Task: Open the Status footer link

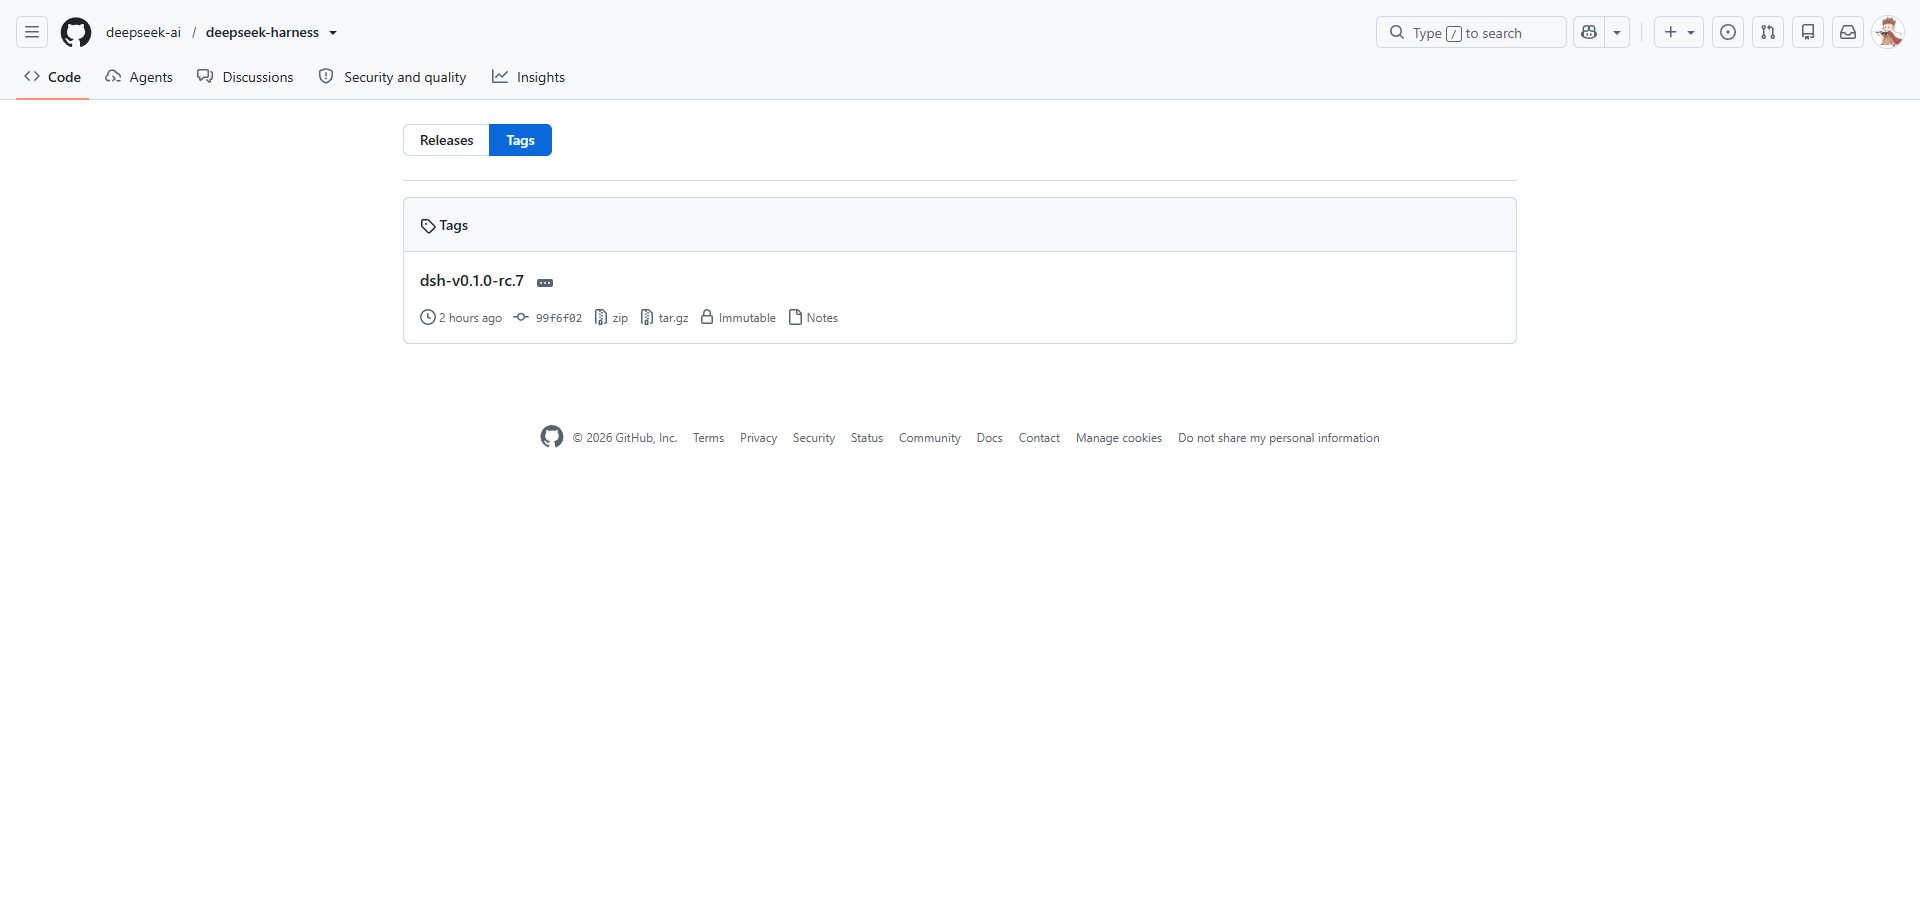Action: point(867,438)
